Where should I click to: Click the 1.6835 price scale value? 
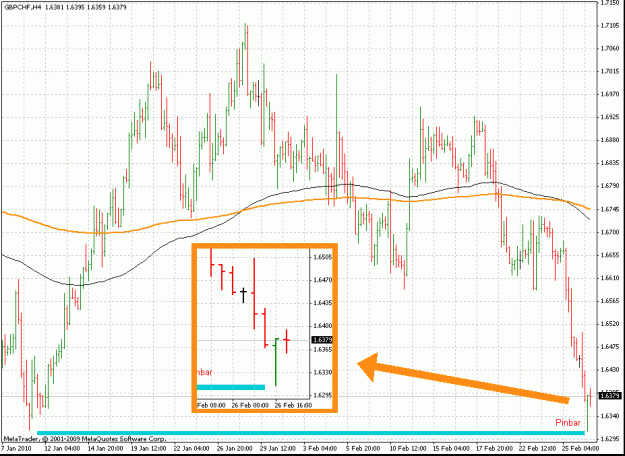click(609, 163)
